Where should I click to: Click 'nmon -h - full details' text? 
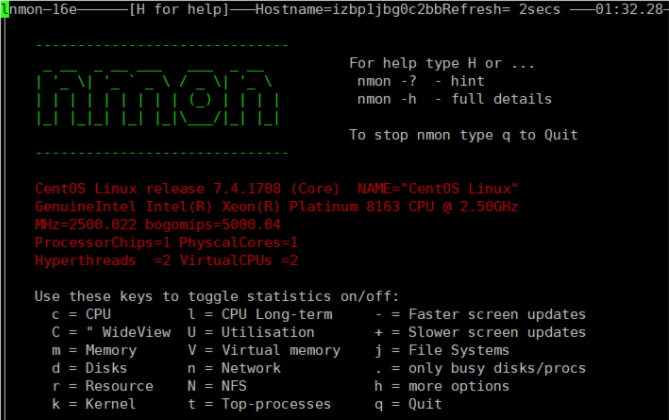[x=453, y=99]
